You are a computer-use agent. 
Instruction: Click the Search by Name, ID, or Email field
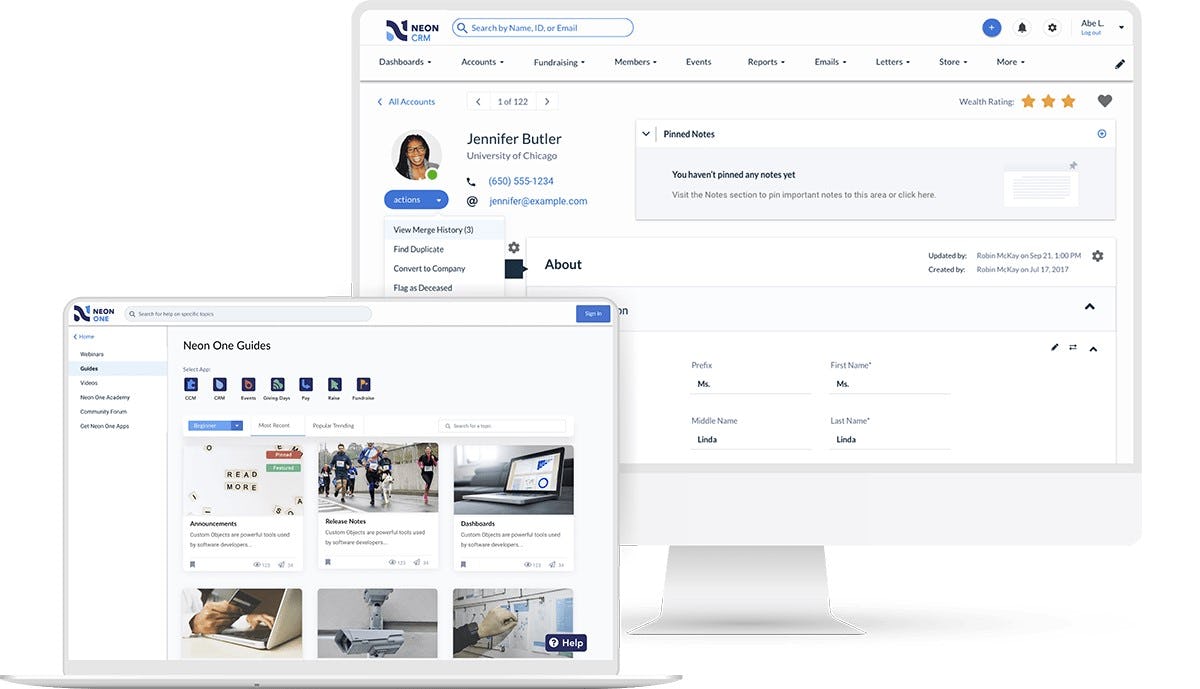point(542,27)
